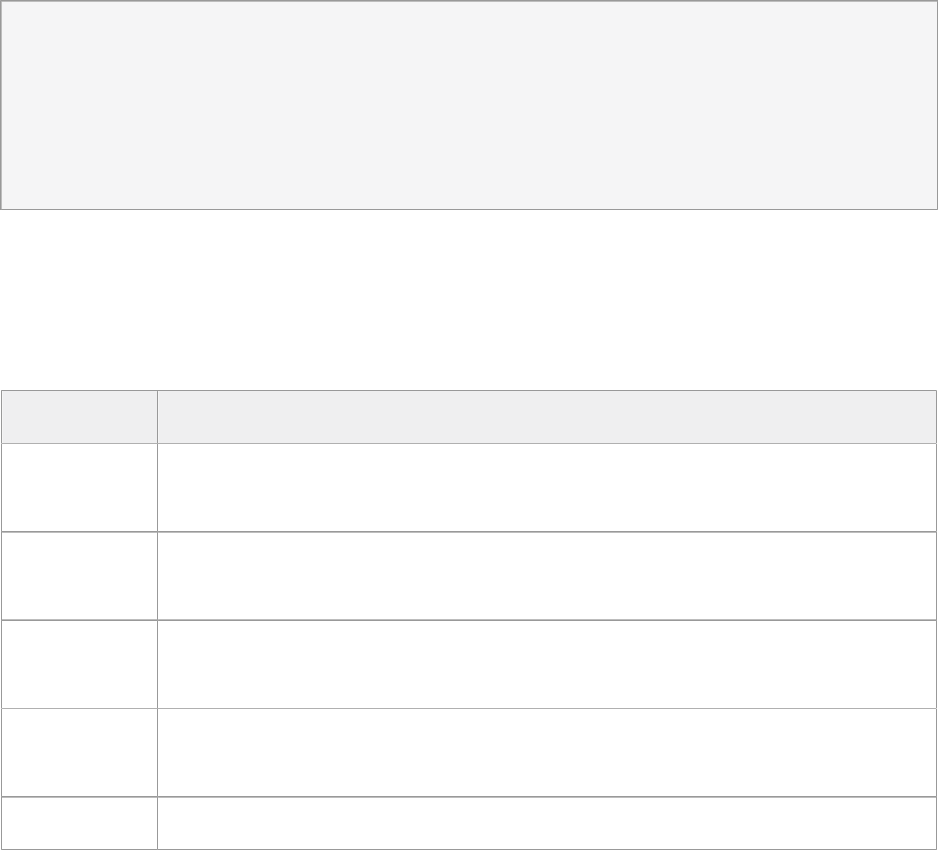Click the second body row's left cell
This screenshot has width=938, height=850.
[x=79, y=575]
